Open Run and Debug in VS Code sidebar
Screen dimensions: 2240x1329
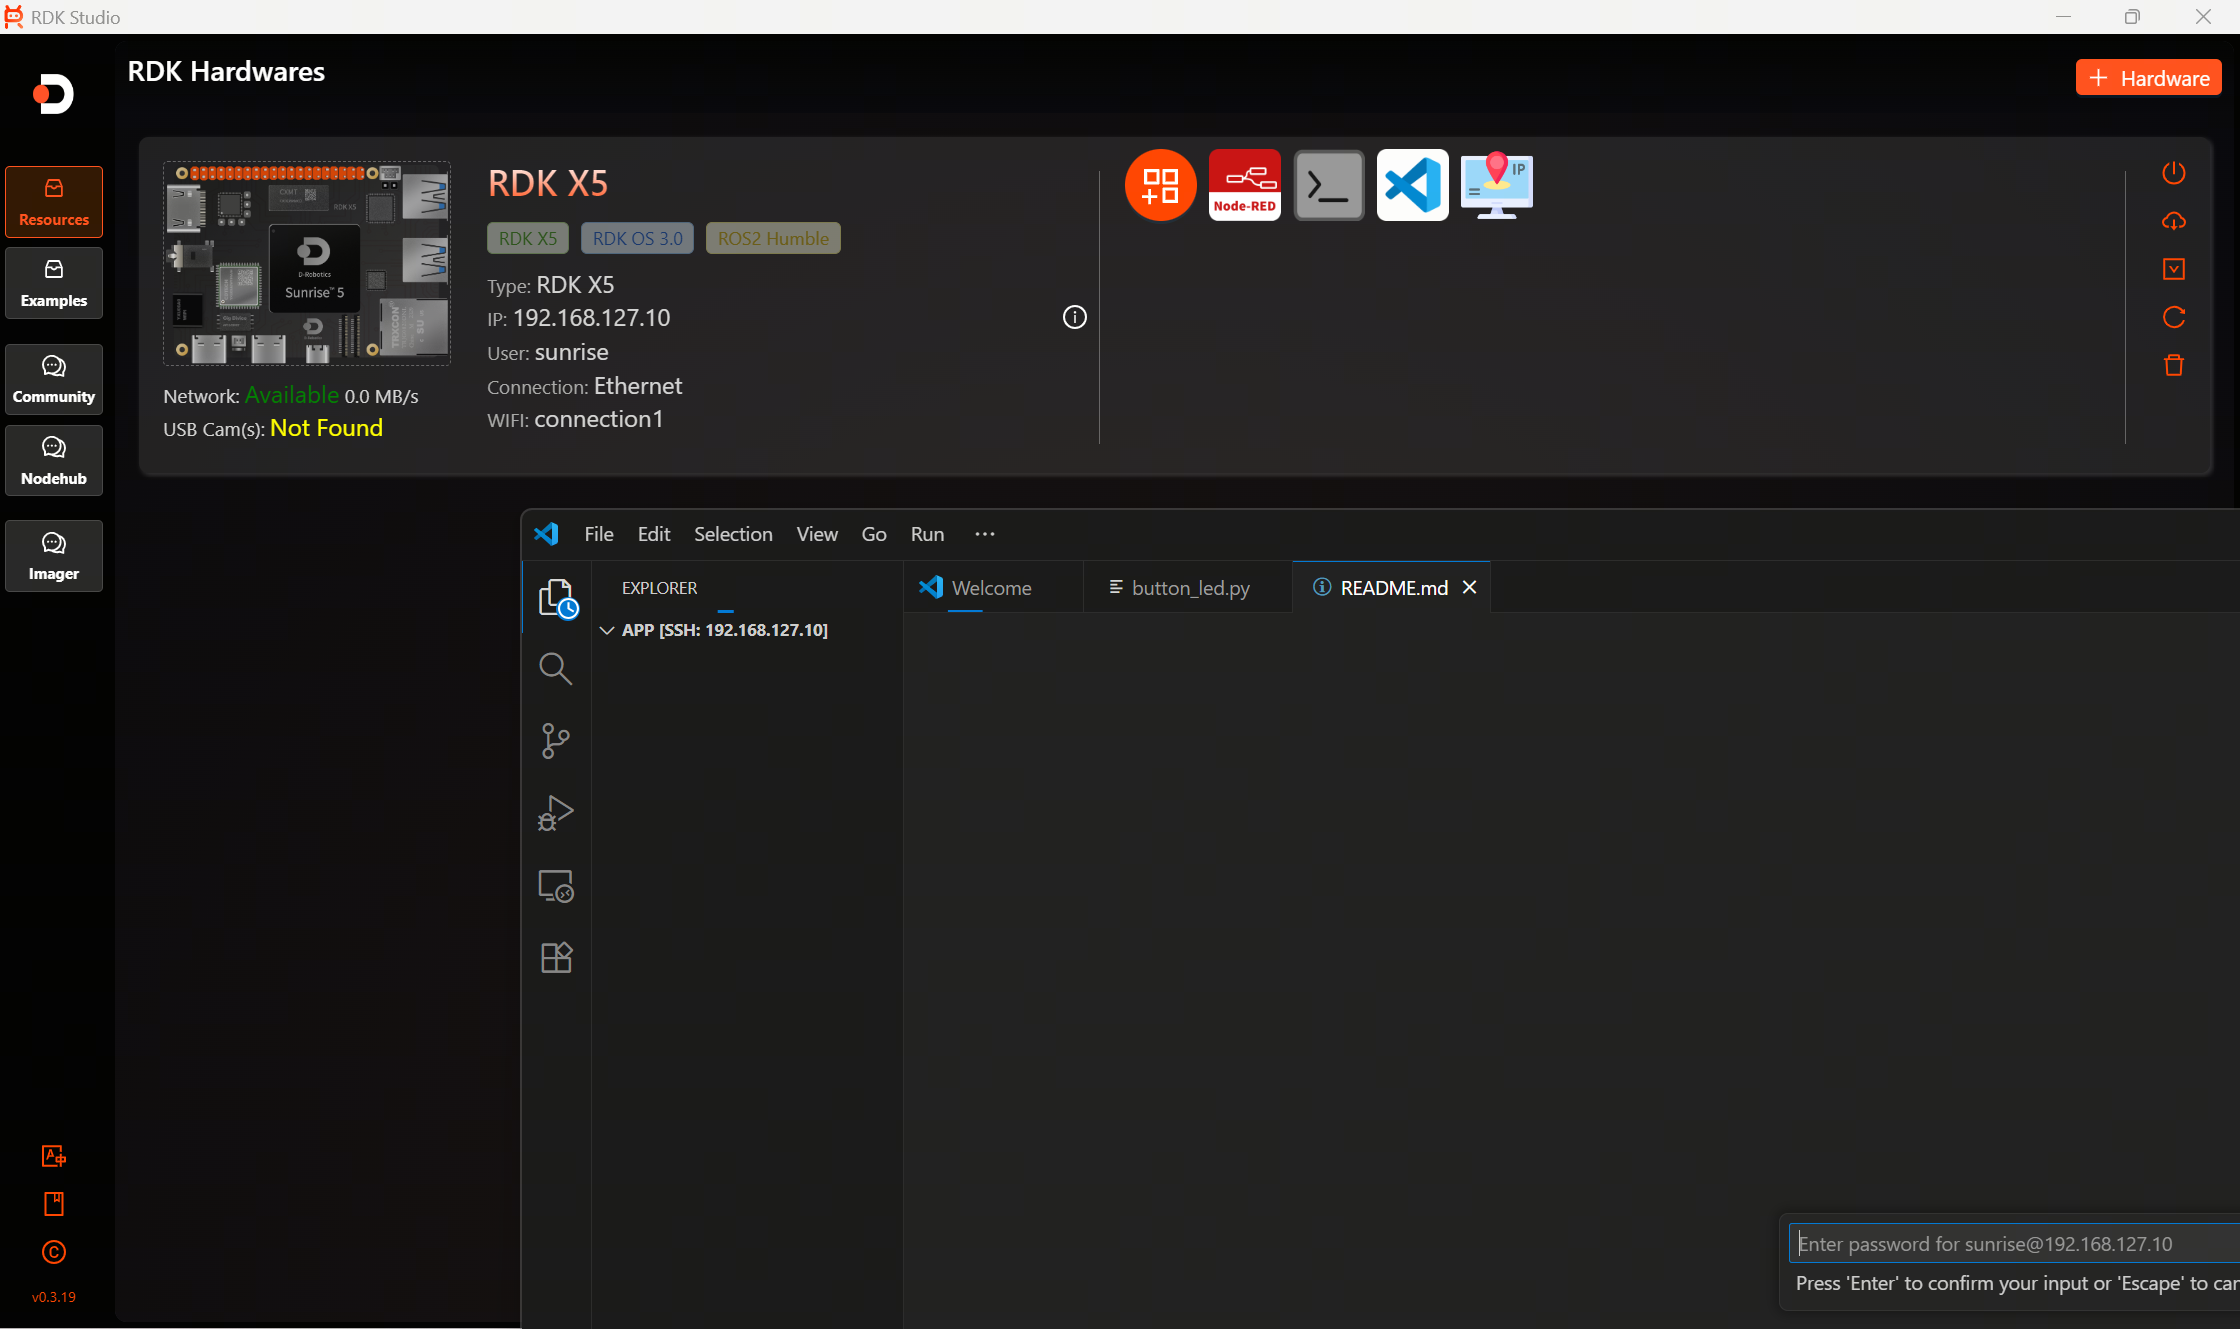556,812
